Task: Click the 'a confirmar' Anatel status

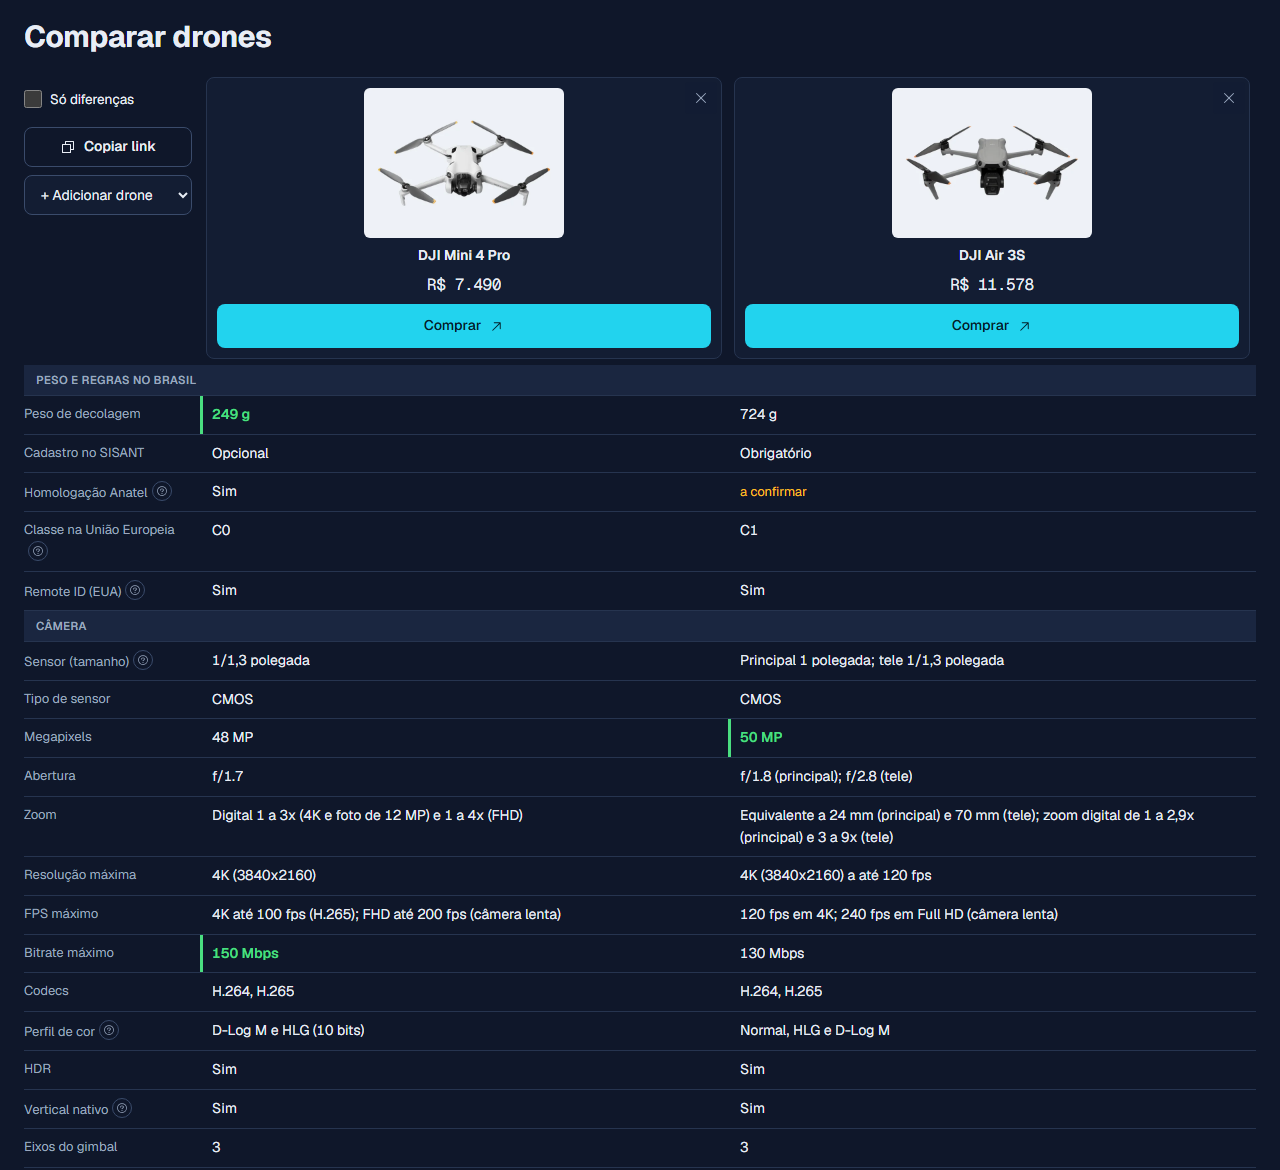Action: tap(773, 492)
